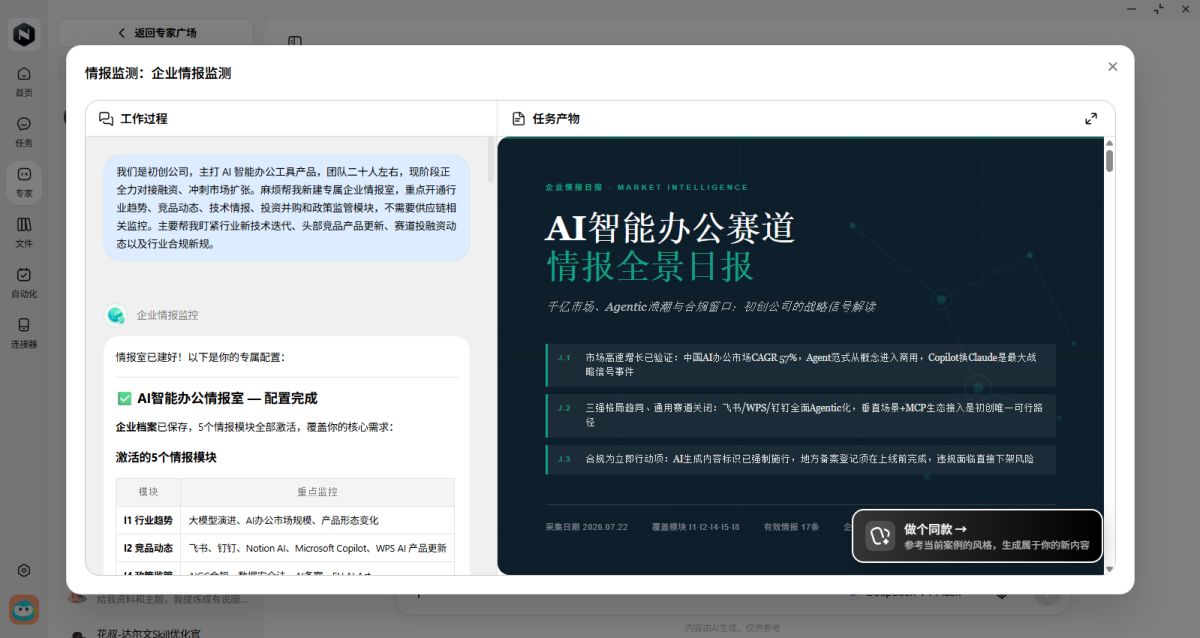Image resolution: width=1200 pixels, height=638 pixels.
Task: Click the 任务产物 document icon
Action: (518, 119)
